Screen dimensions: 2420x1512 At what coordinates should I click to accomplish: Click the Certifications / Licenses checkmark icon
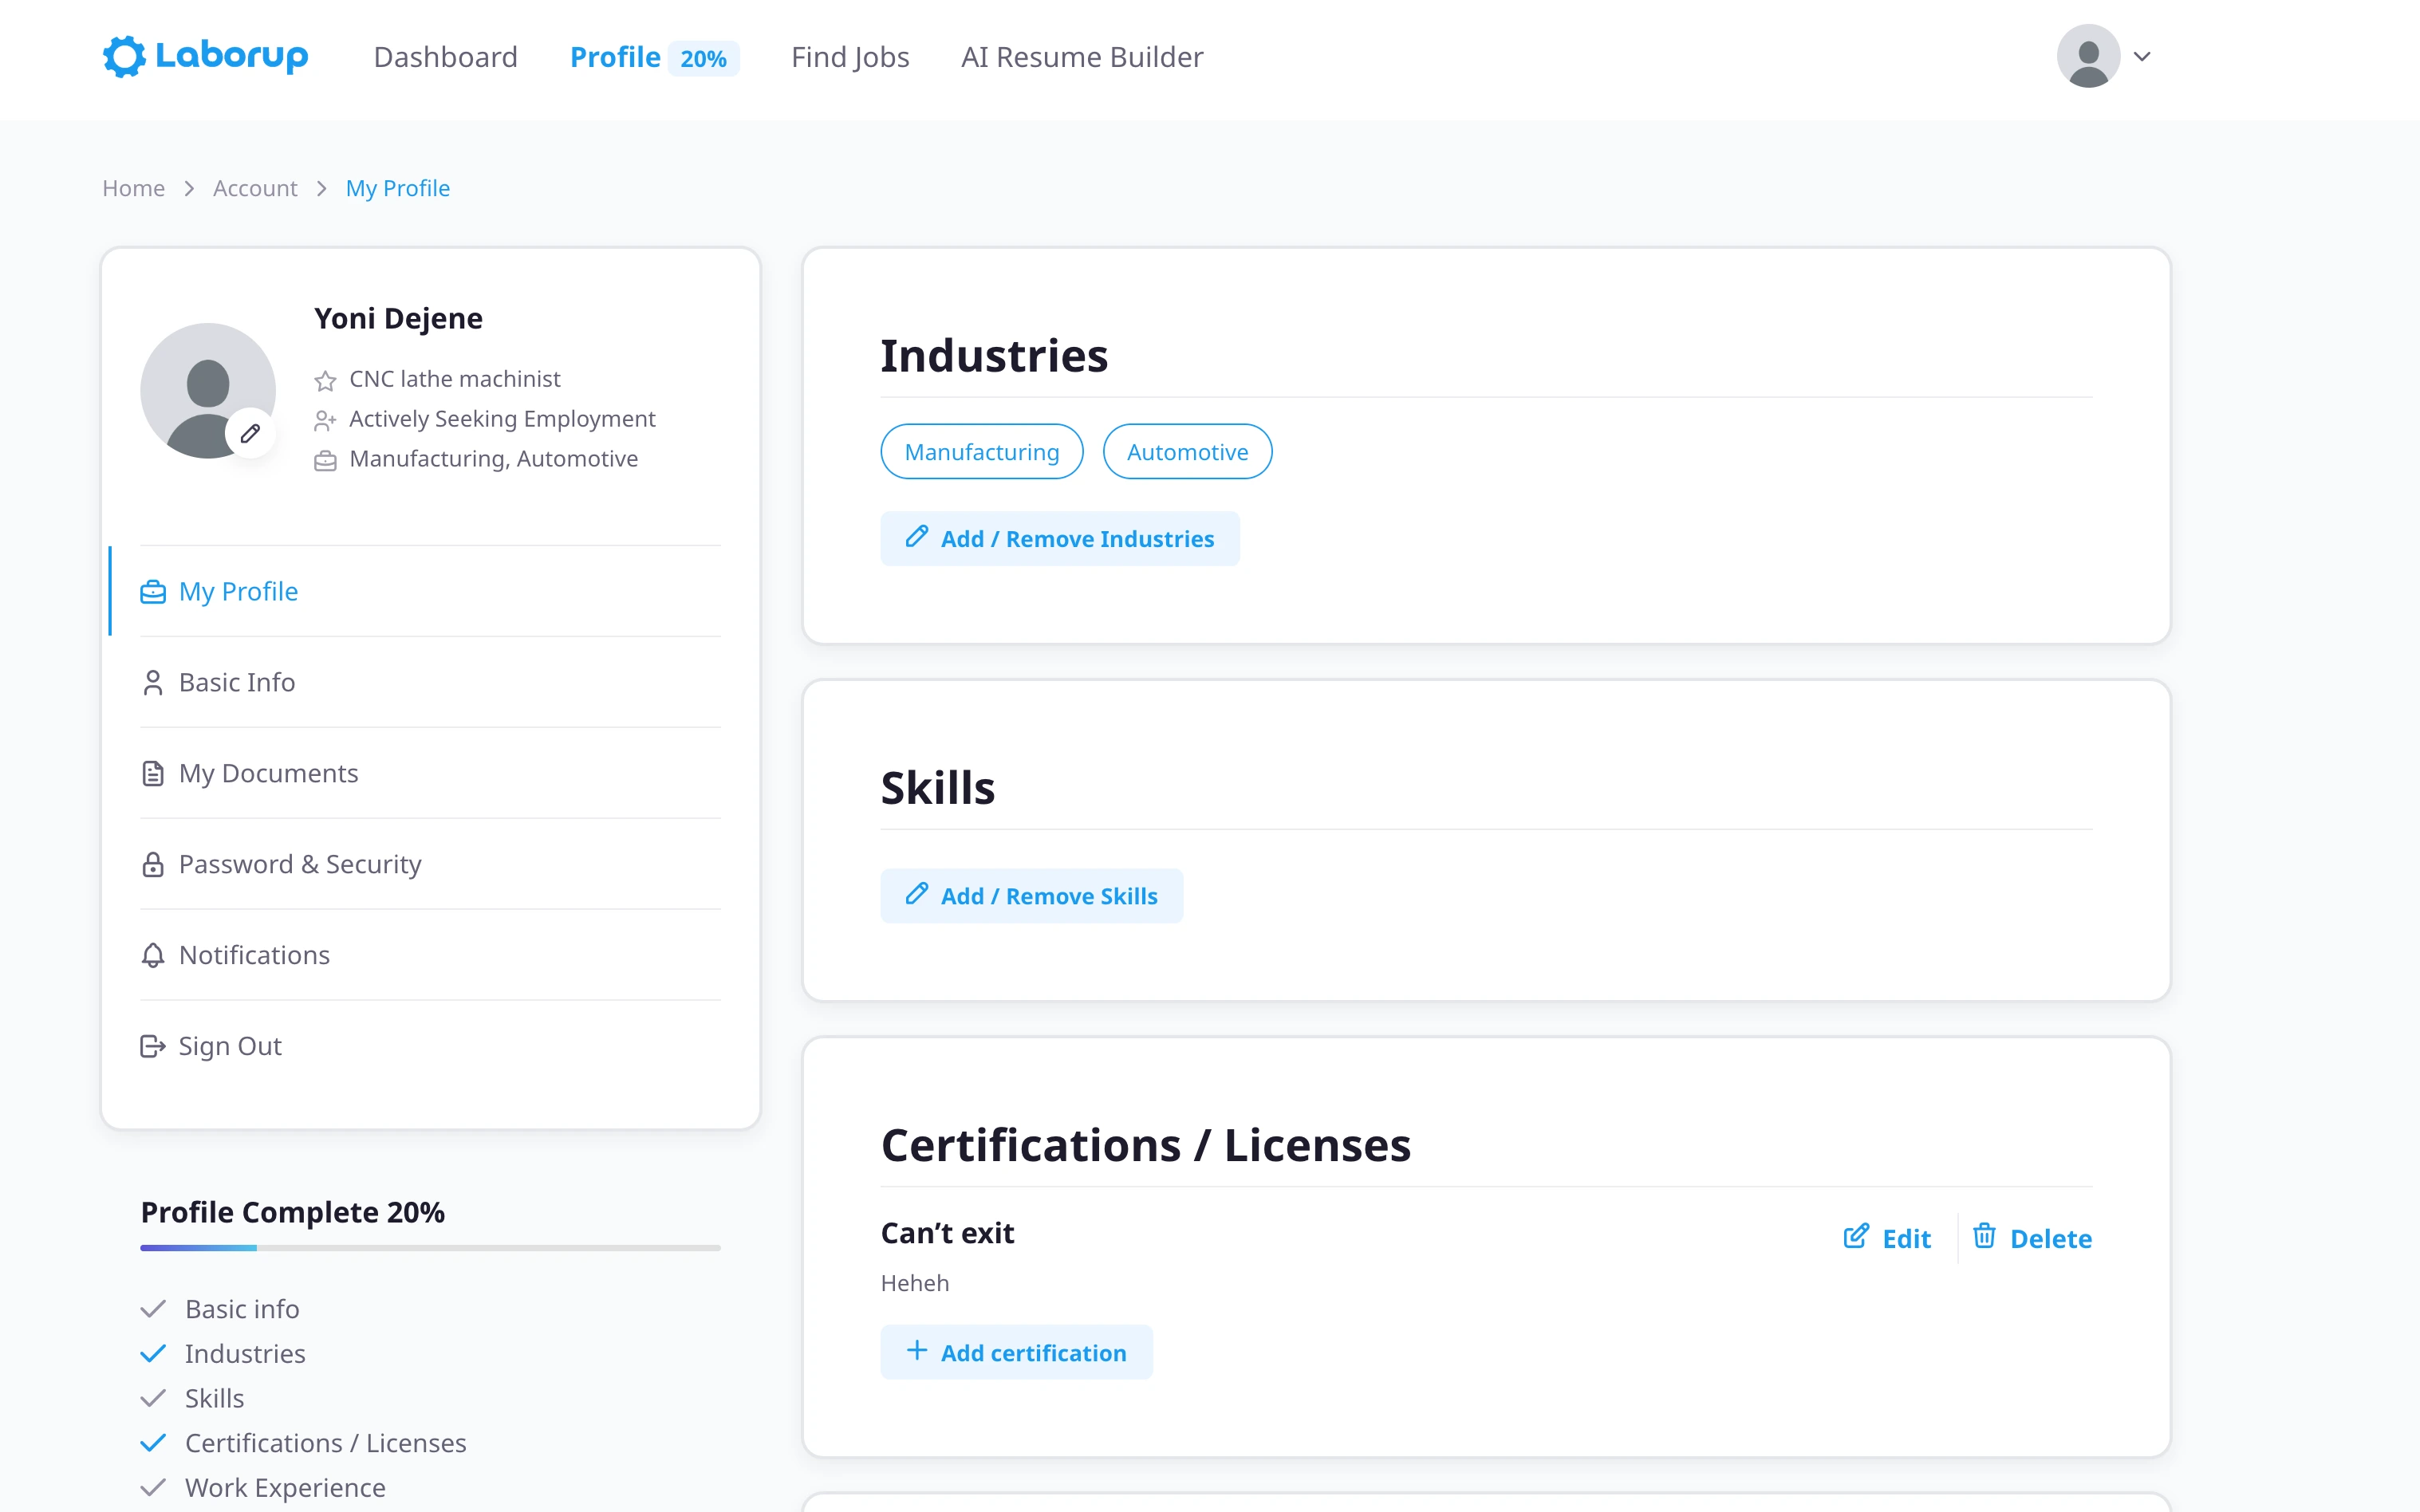click(153, 1443)
